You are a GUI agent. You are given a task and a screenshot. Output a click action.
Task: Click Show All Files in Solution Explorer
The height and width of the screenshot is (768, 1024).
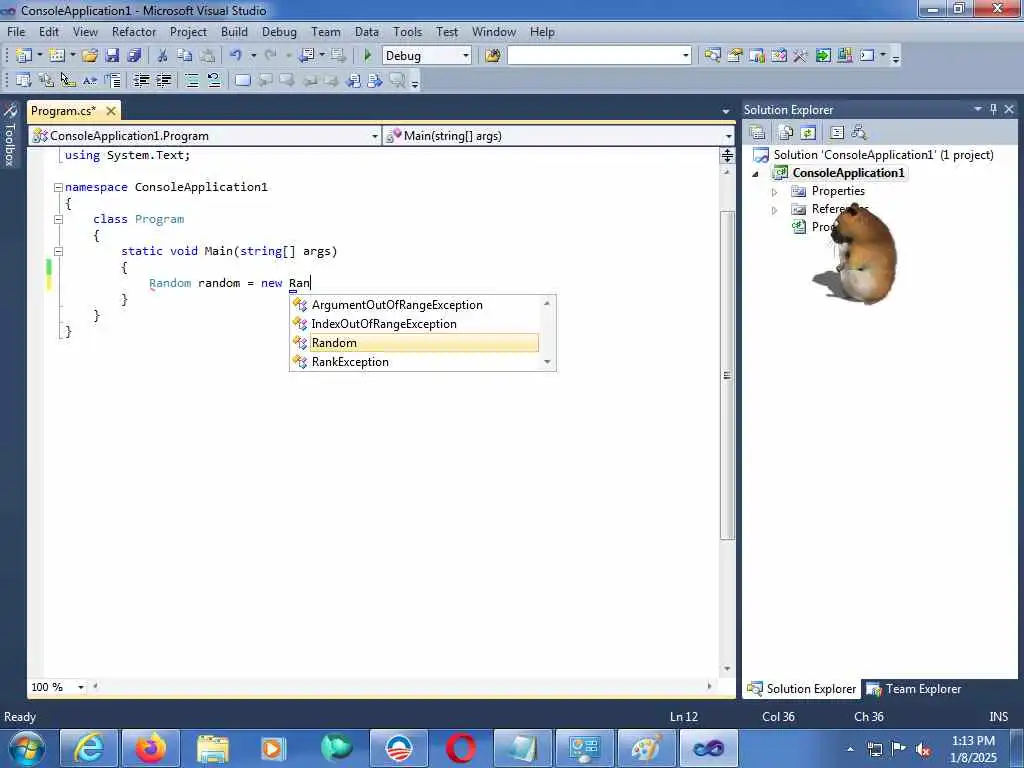point(786,133)
